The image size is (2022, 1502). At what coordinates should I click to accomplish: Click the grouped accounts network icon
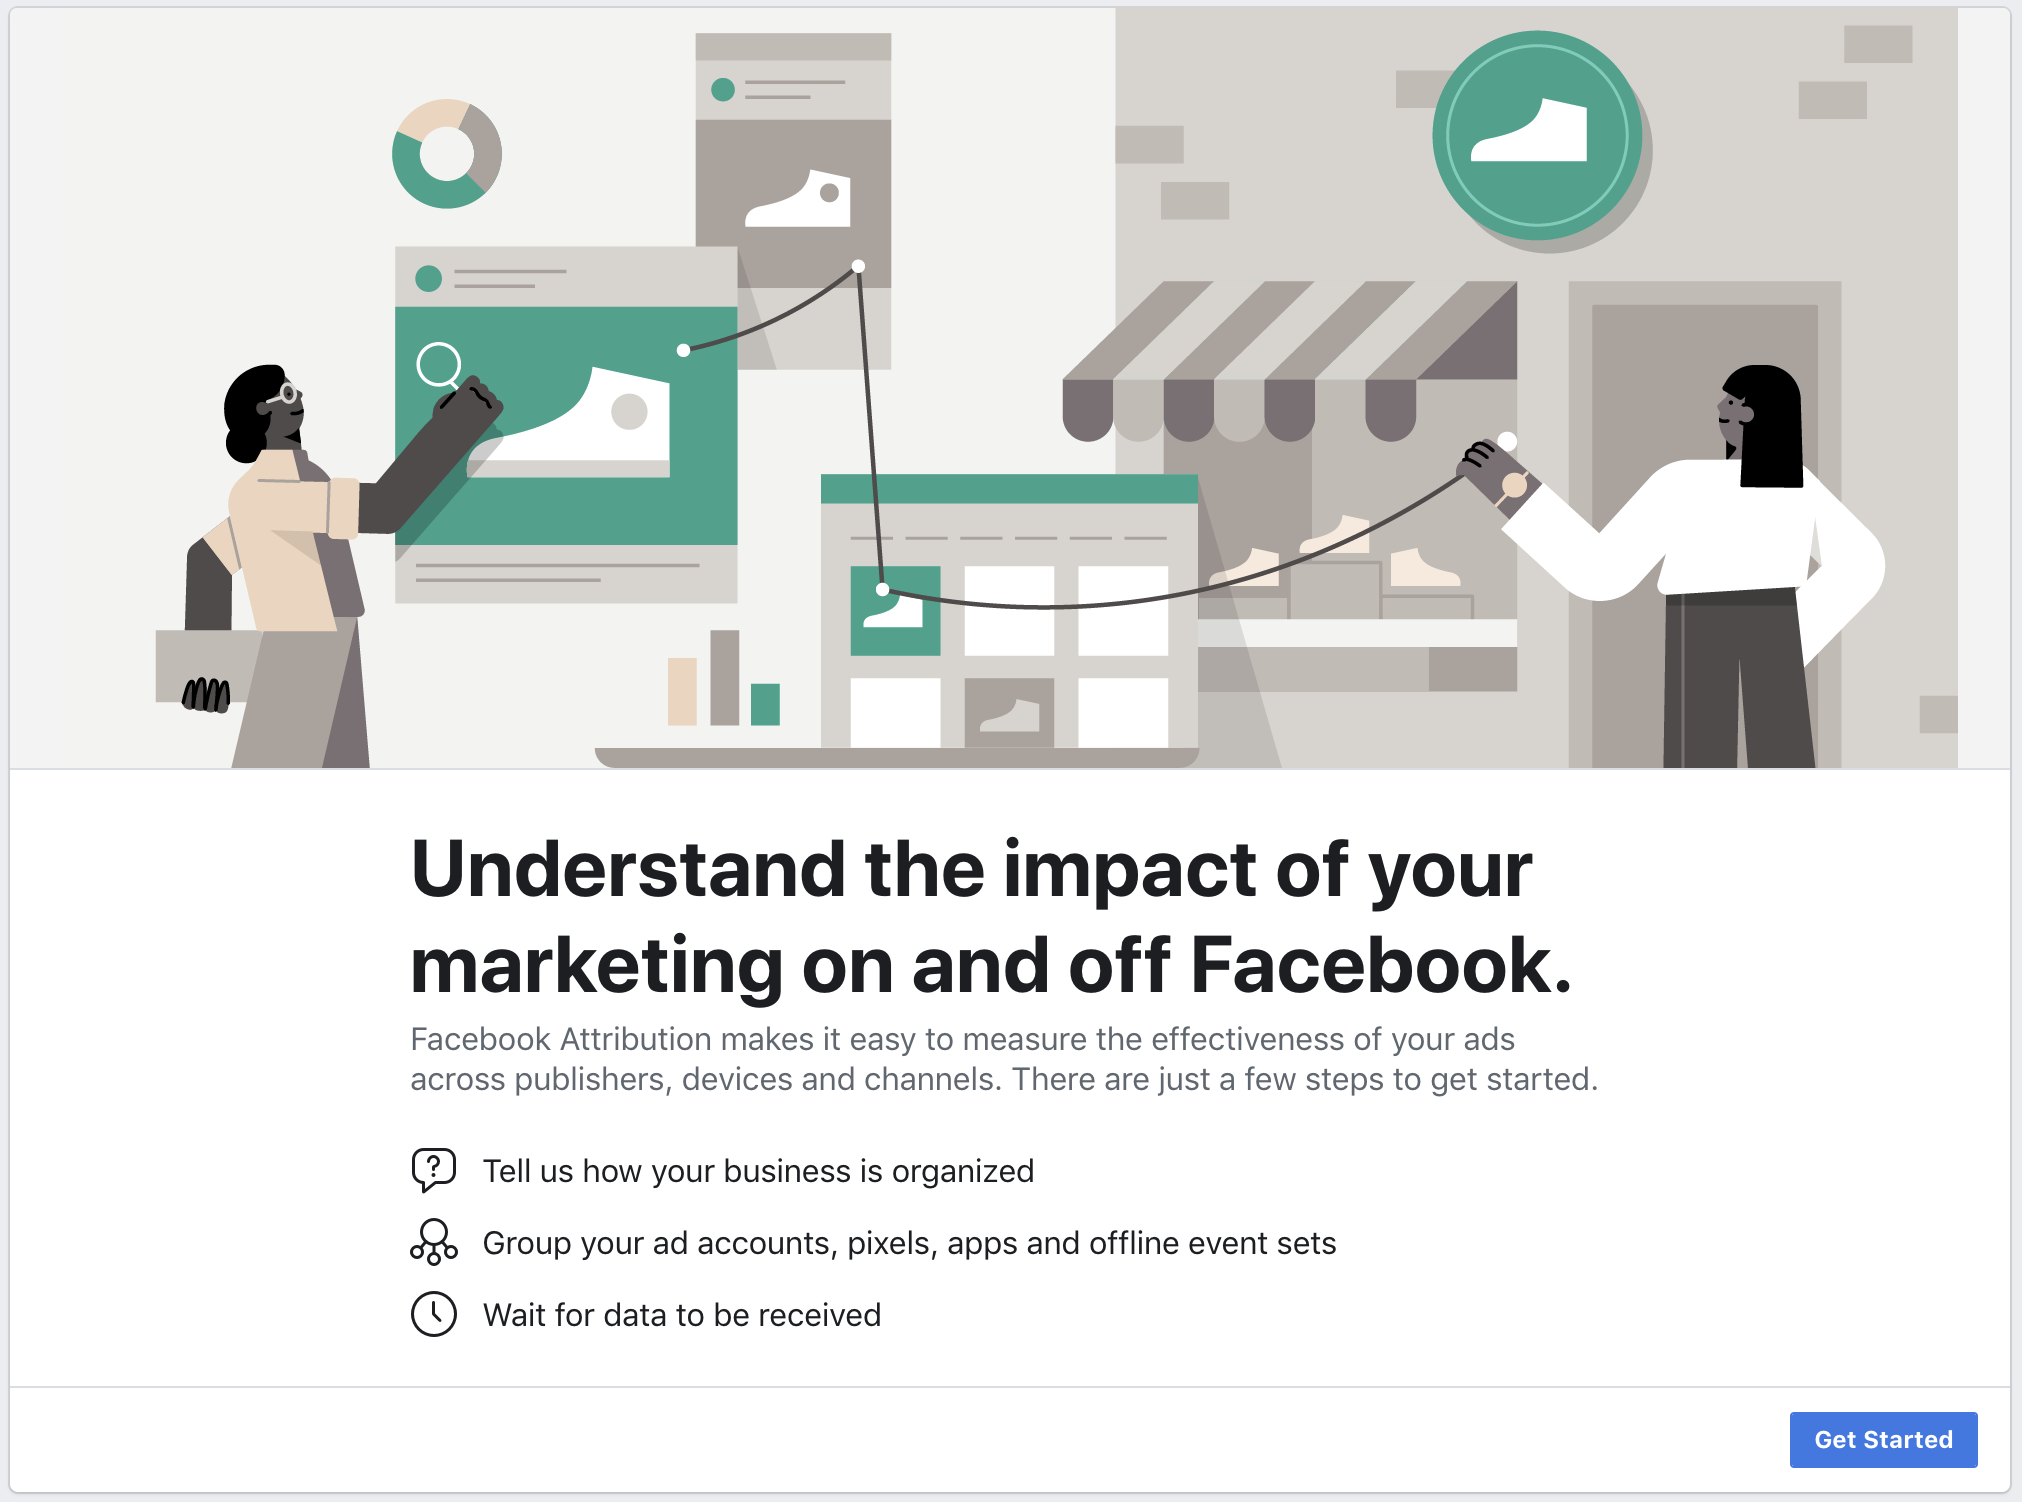(x=434, y=1242)
